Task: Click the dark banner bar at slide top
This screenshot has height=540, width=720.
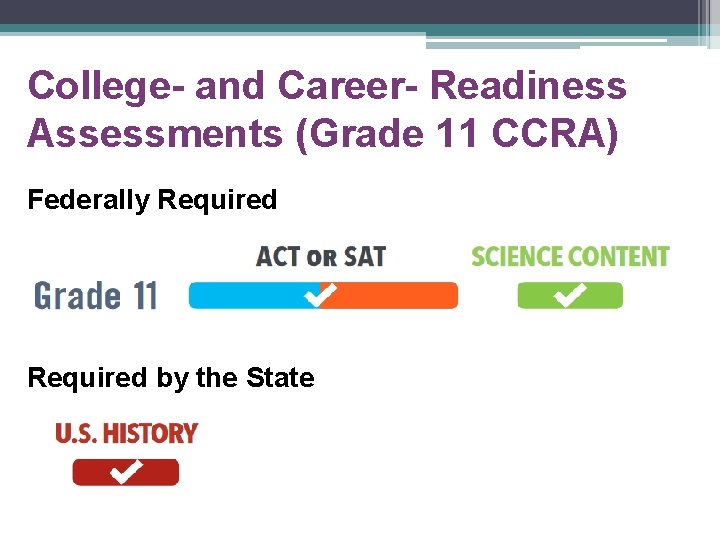Action: [x=350, y=11]
